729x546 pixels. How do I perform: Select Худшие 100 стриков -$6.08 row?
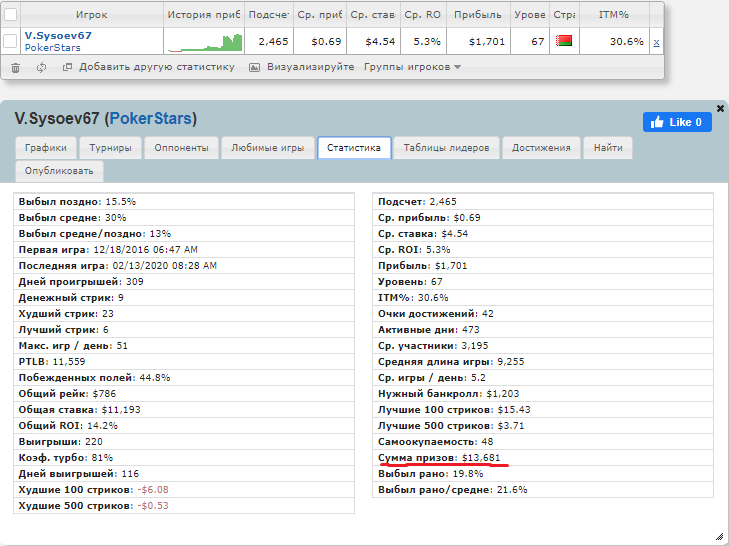[x=184, y=490]
